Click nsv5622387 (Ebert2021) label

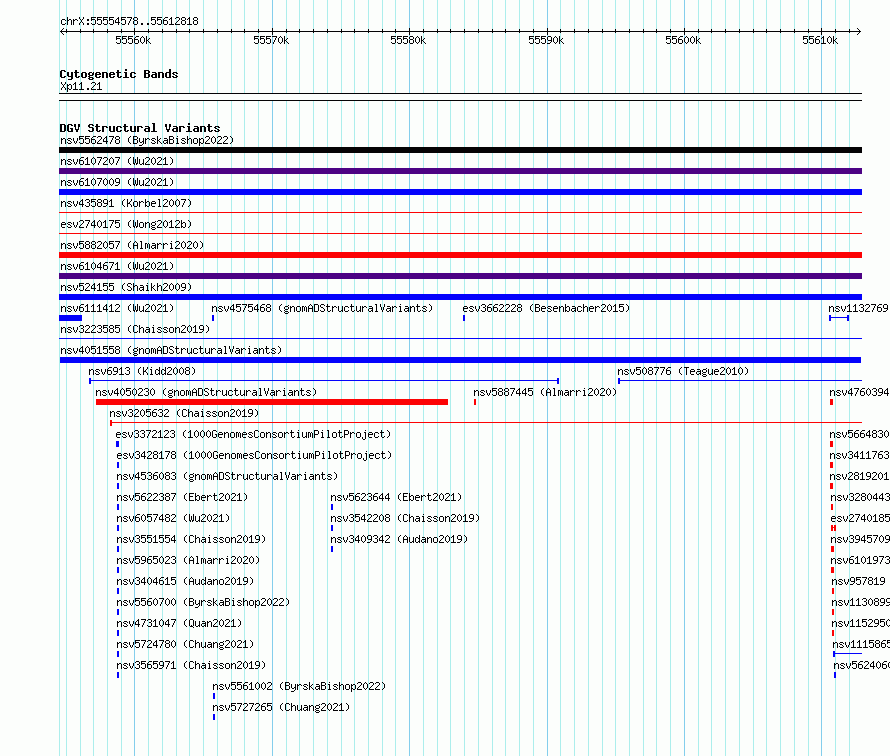point(182,497)
